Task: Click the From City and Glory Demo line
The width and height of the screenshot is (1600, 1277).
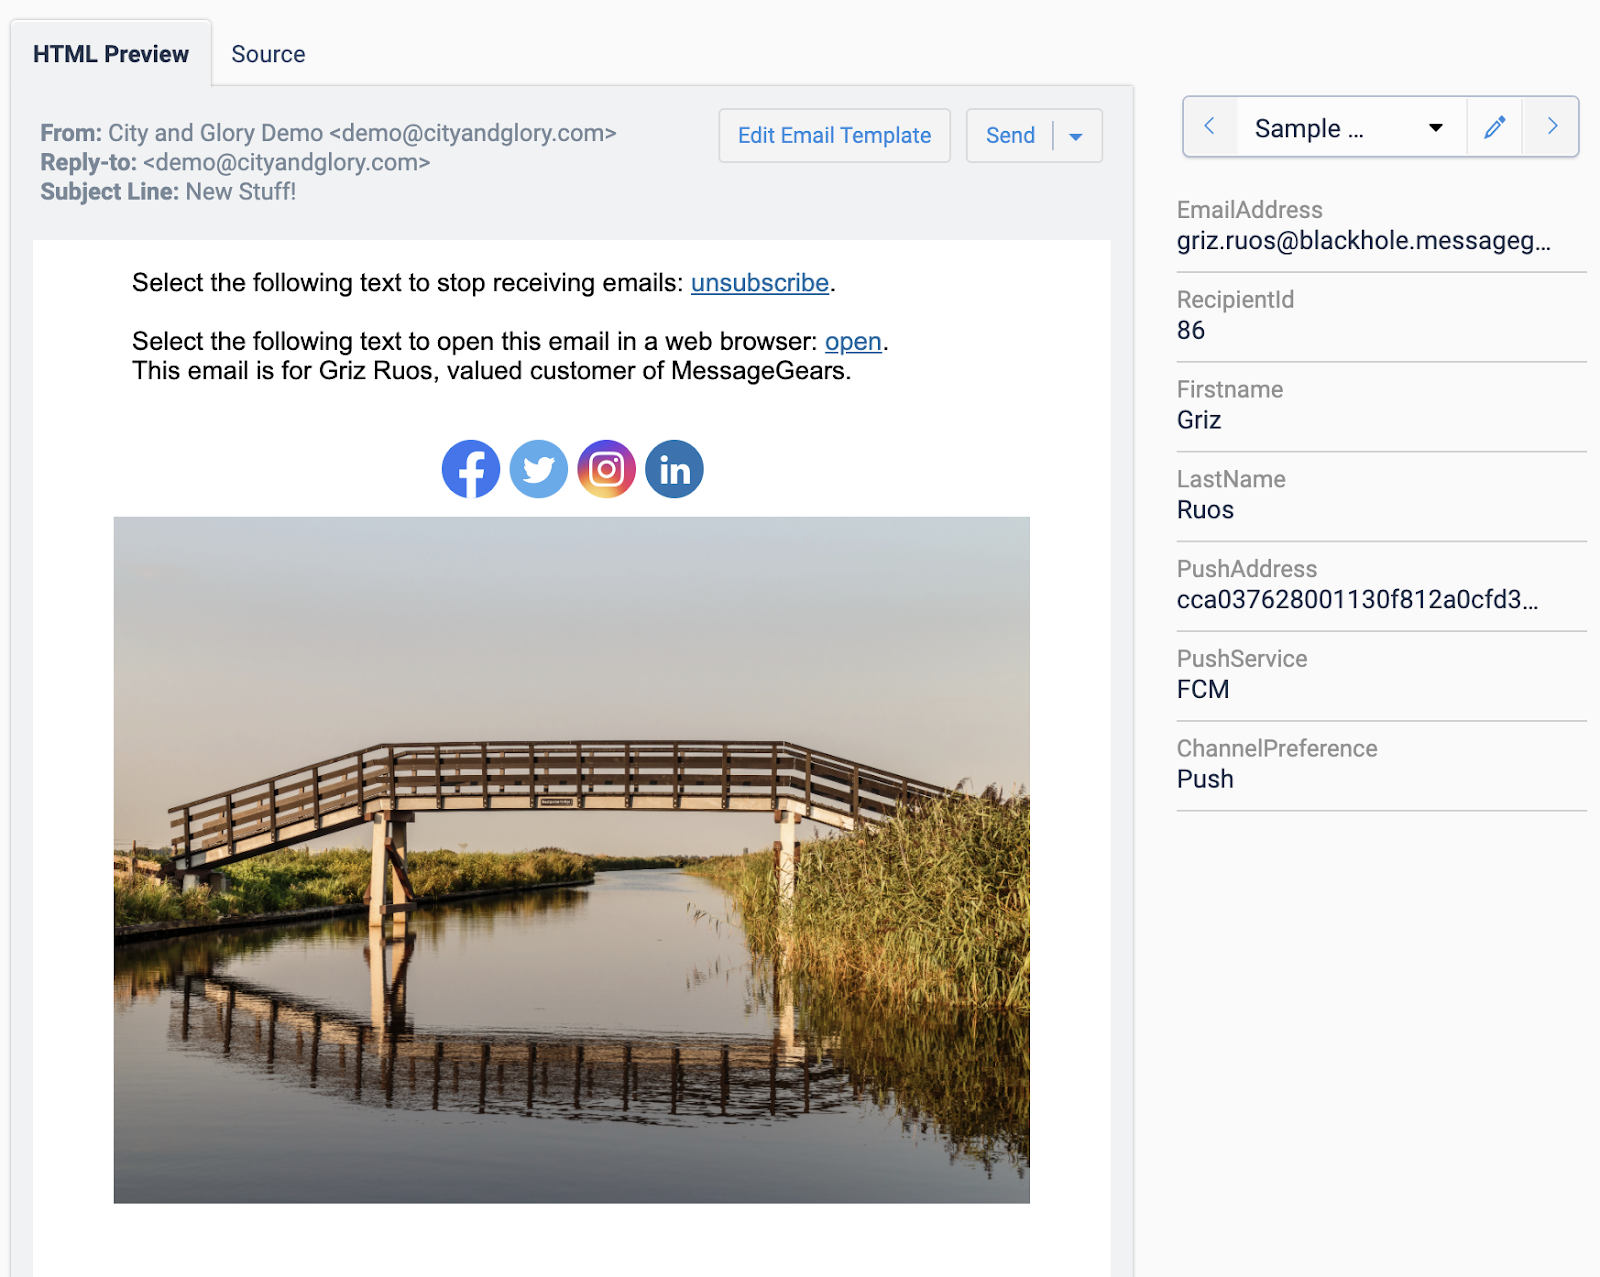Action: point(328,133)
